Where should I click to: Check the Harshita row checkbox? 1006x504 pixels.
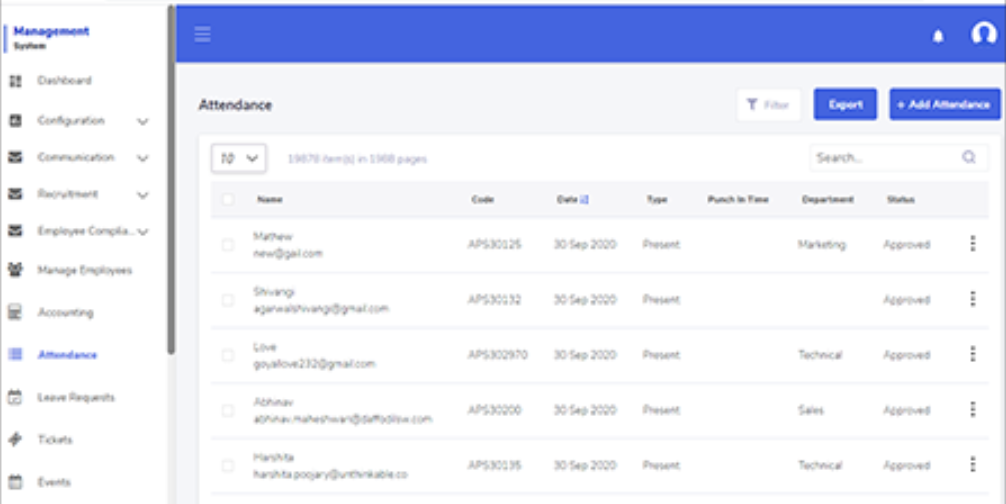pyautogui.click(x=228, y=466)
